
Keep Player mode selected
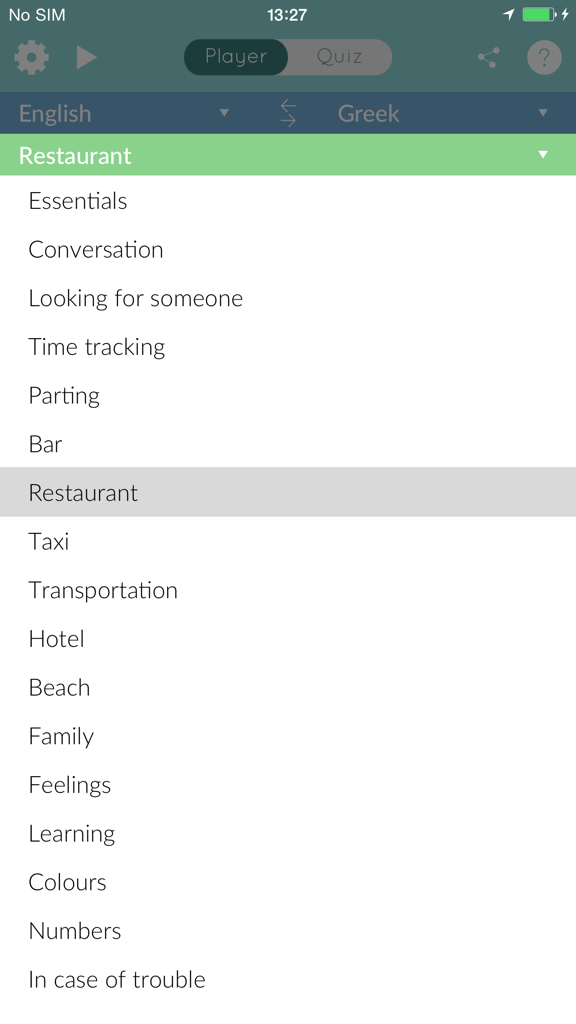click(x=236, y=57)
